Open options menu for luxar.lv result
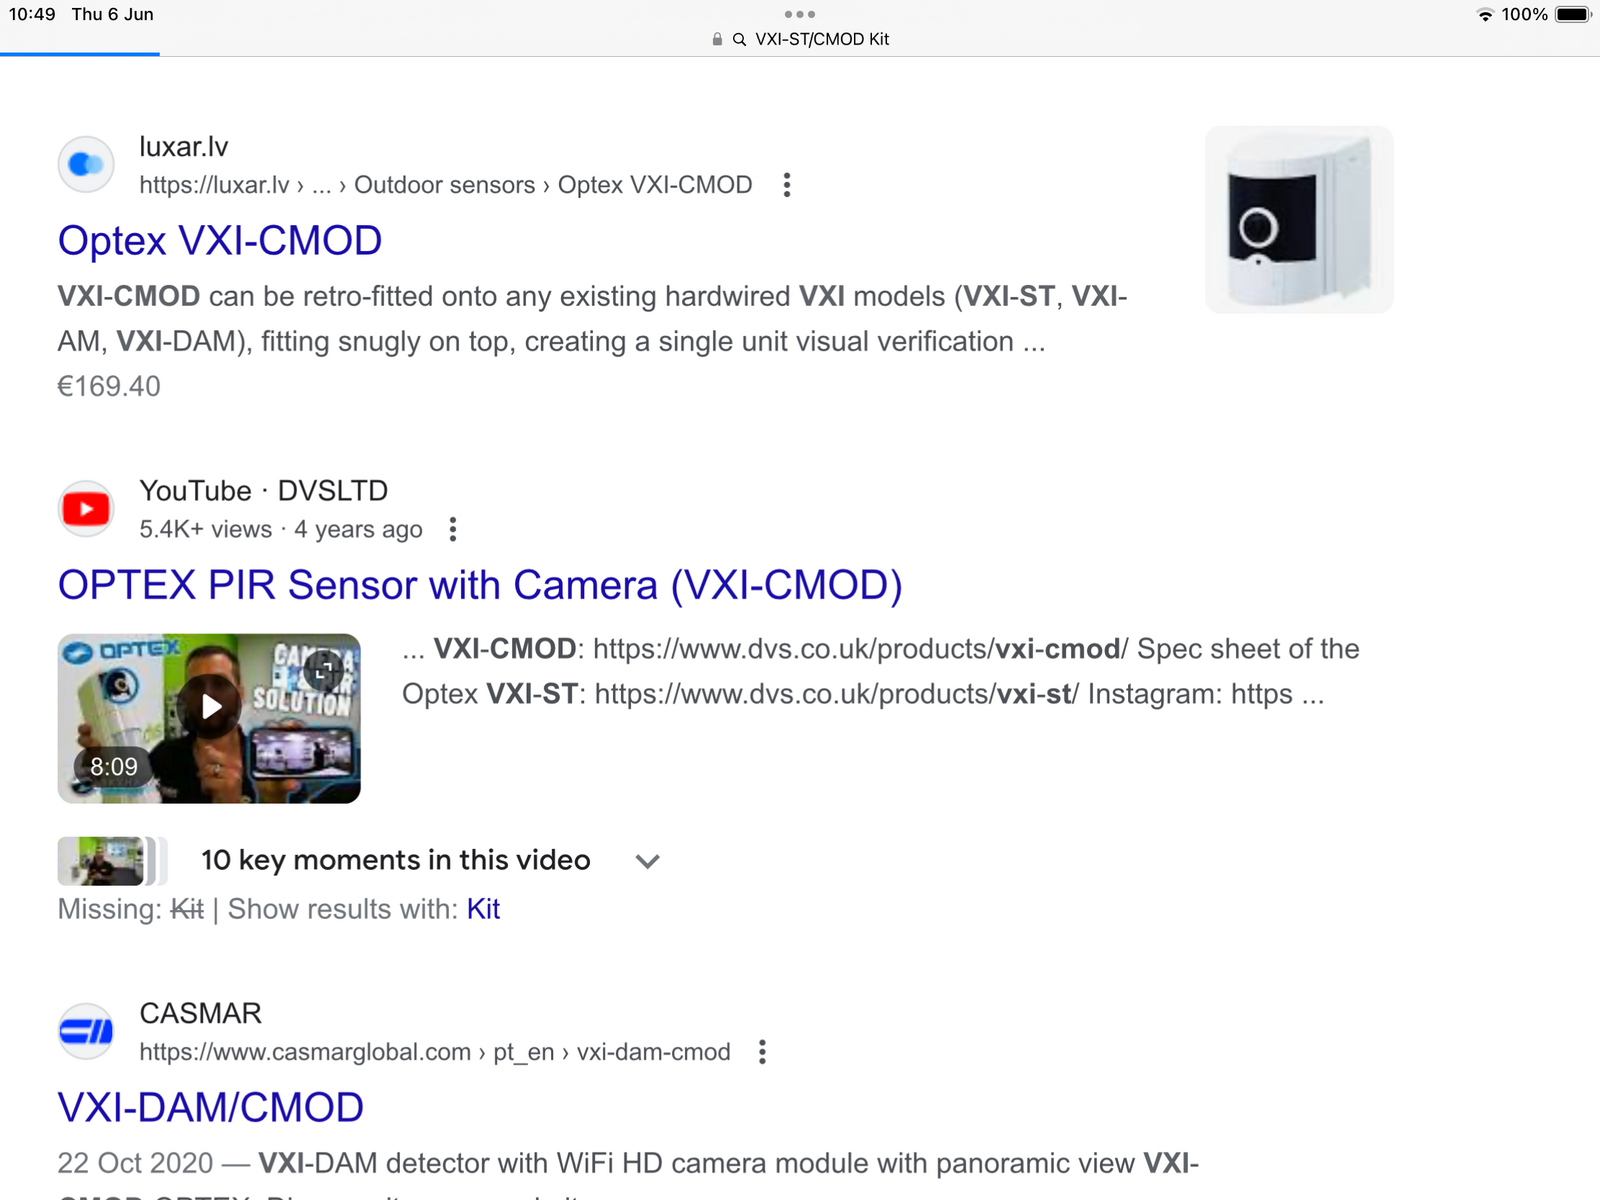The image size is (1600, 1200). pyautogui.click(x=787, y=185)
